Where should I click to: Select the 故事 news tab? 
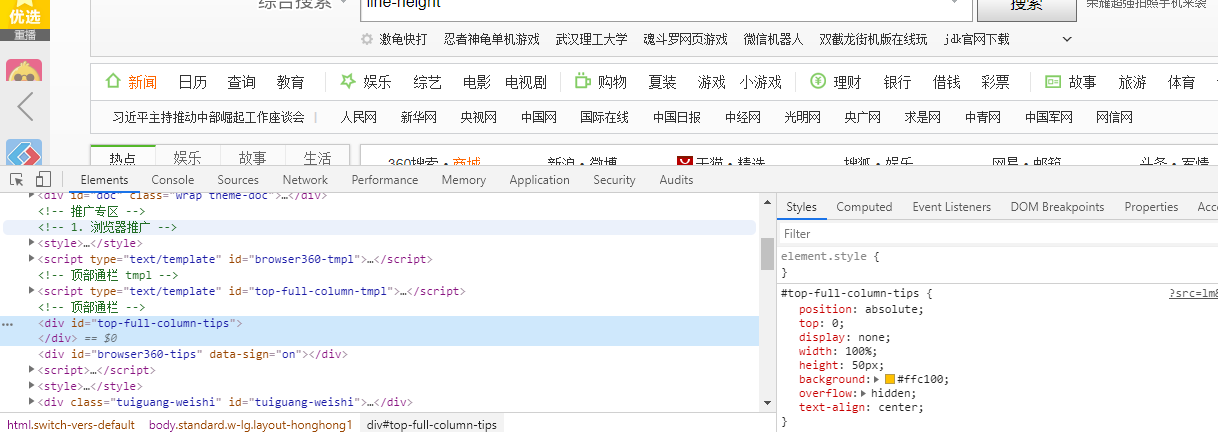[252, 158]
